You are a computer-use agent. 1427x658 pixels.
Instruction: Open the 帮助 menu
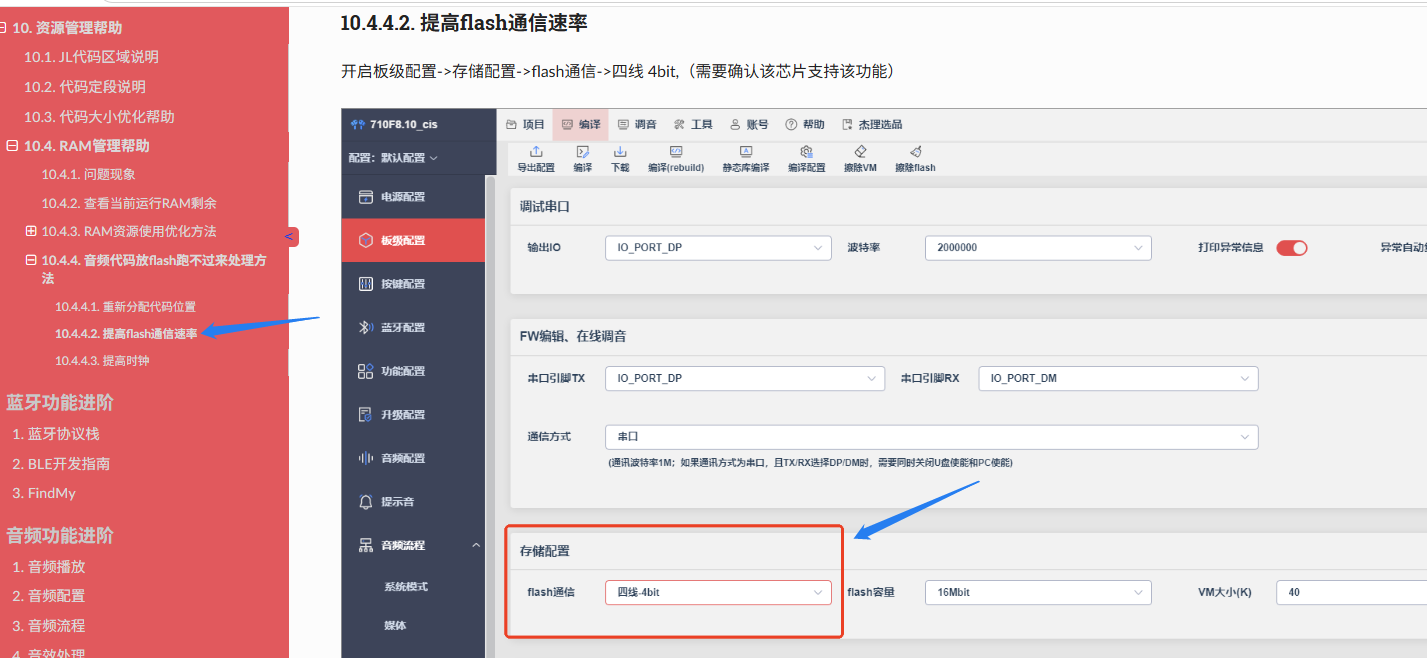[x=805, y=125]
